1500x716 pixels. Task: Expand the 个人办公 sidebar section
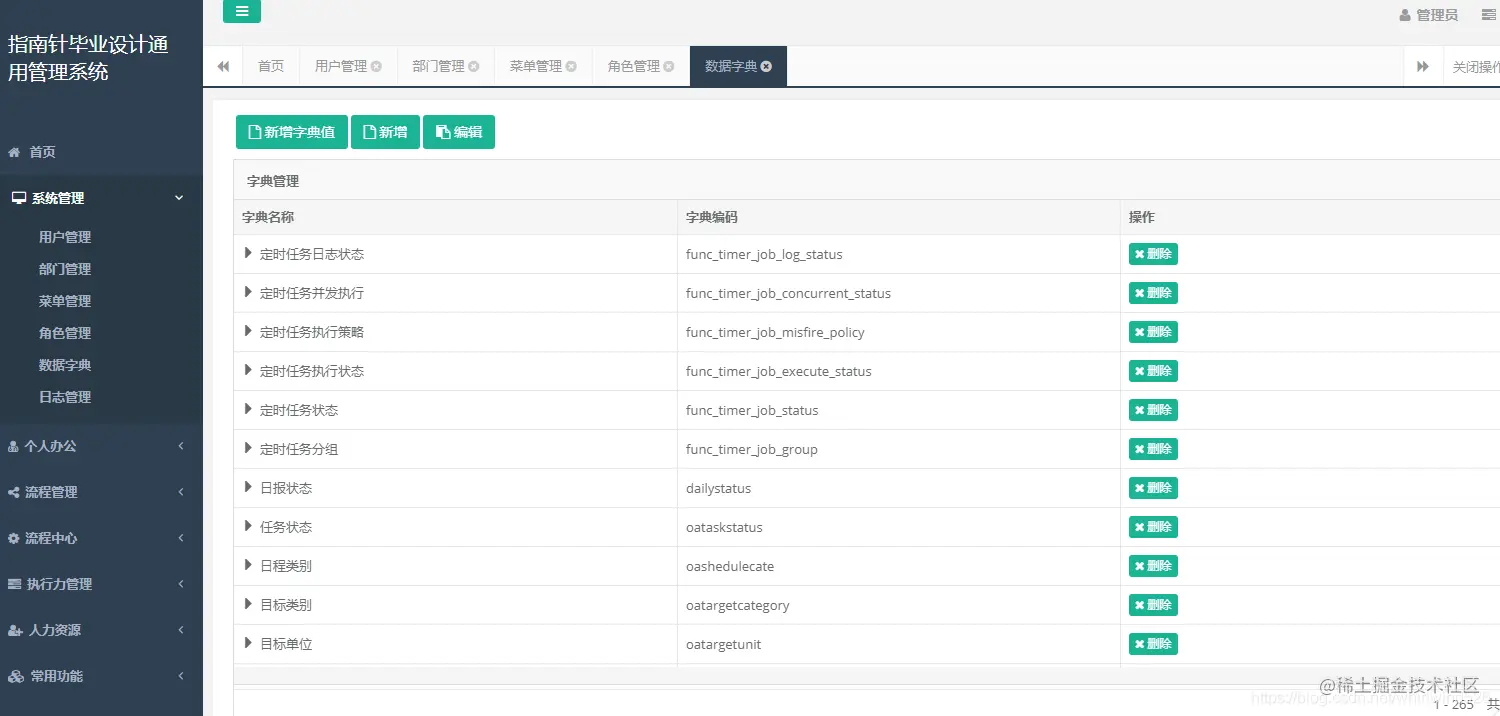pyautogui.click(x=101, y=446)
